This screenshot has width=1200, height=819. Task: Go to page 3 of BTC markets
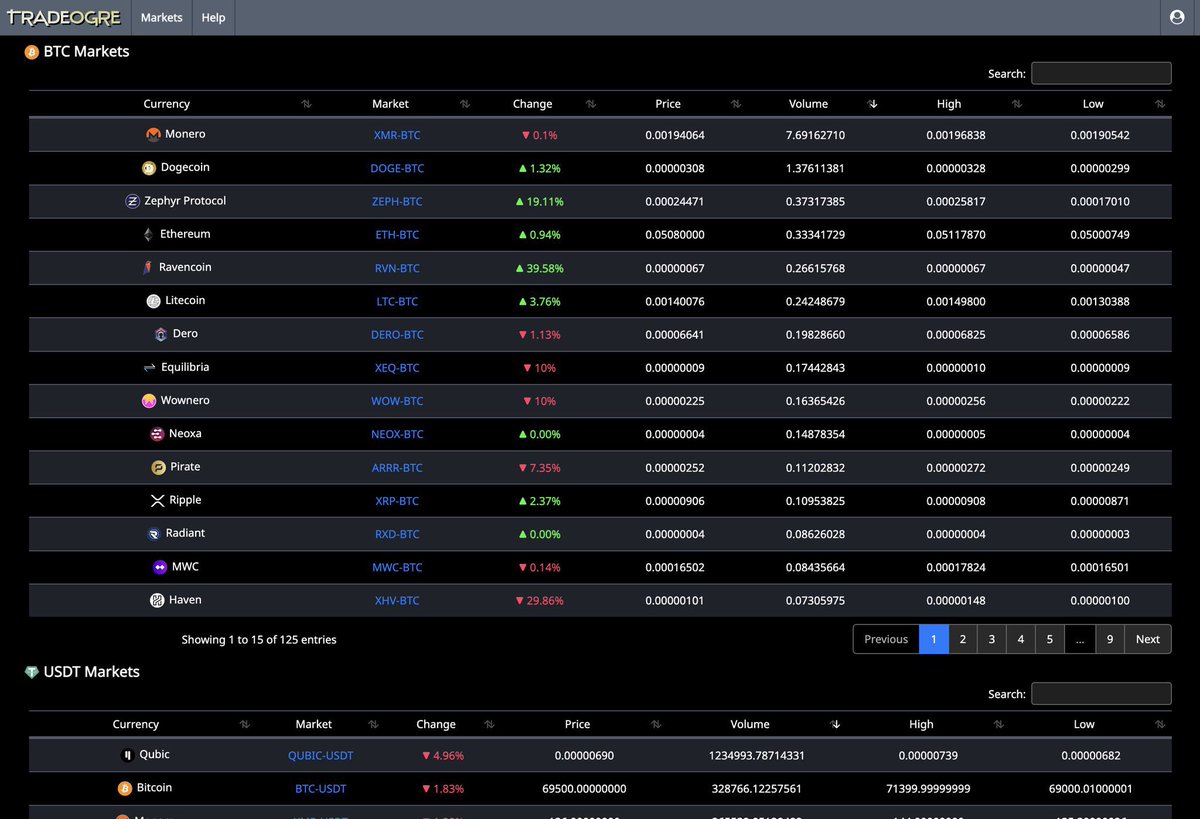[992, 639]
